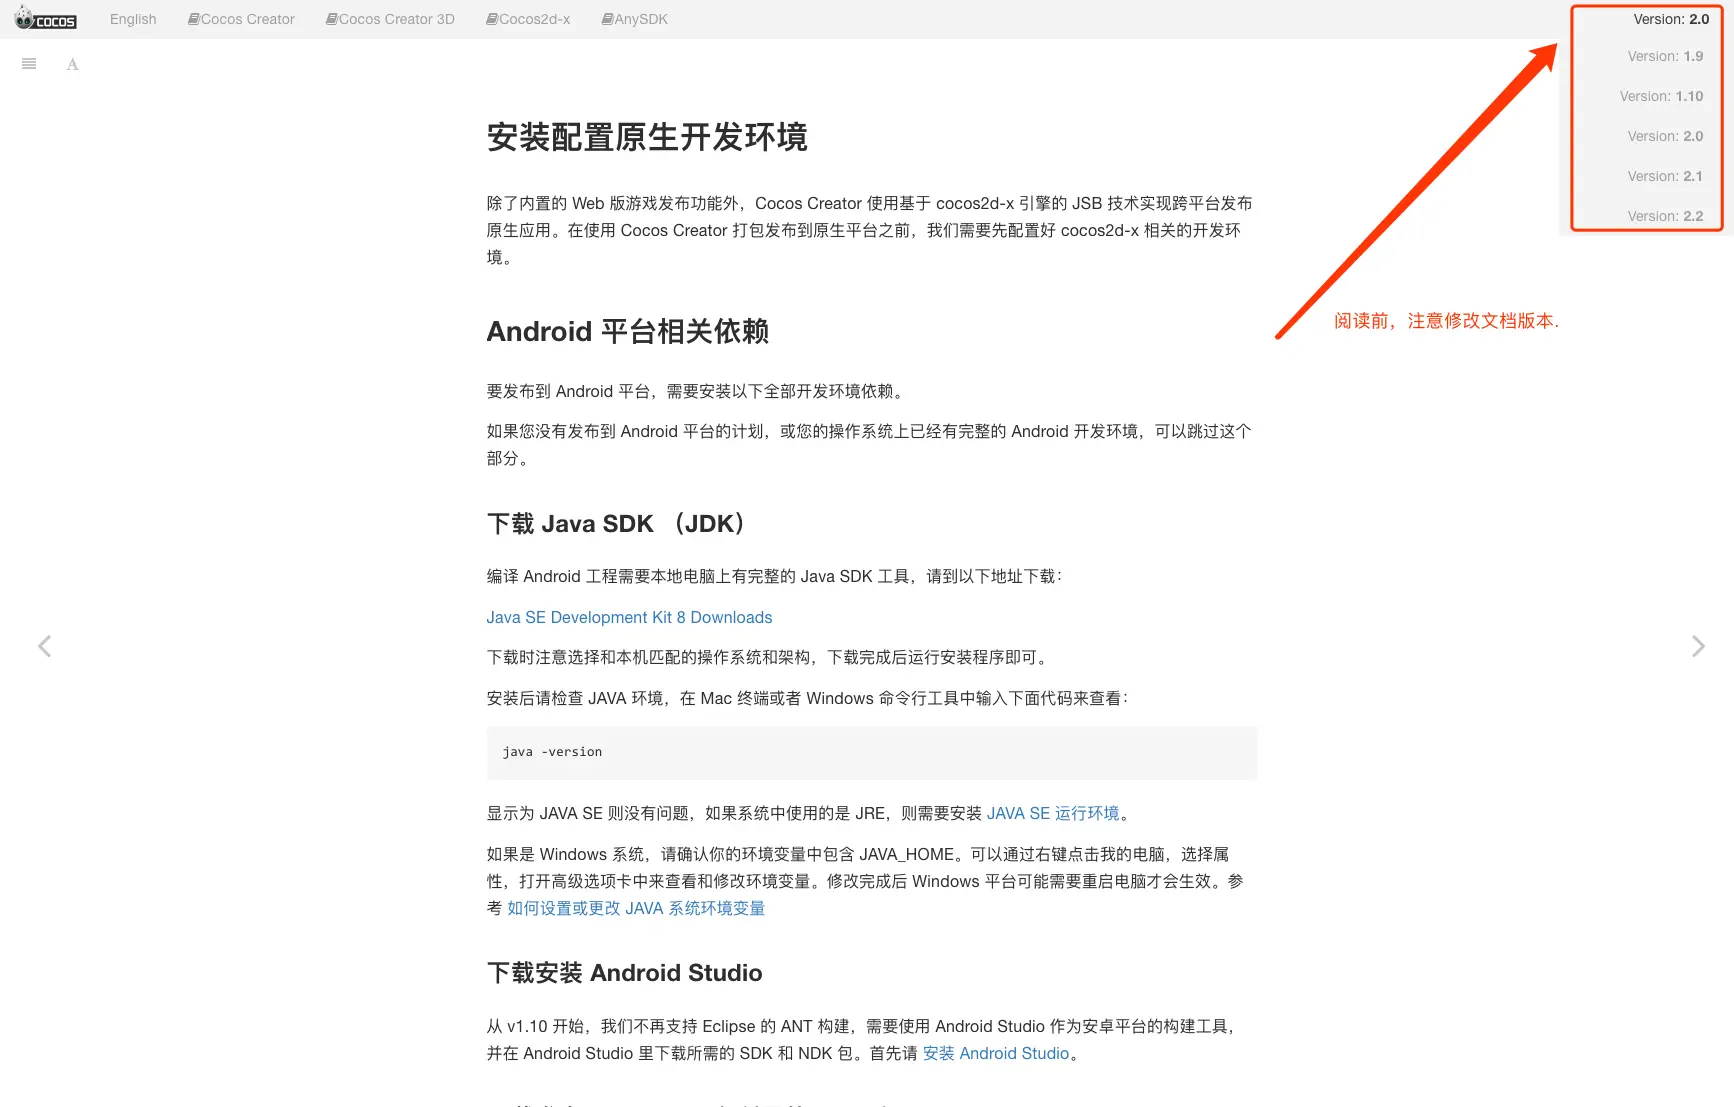Open the 安装 Android Studio link

pos(995,1053)
